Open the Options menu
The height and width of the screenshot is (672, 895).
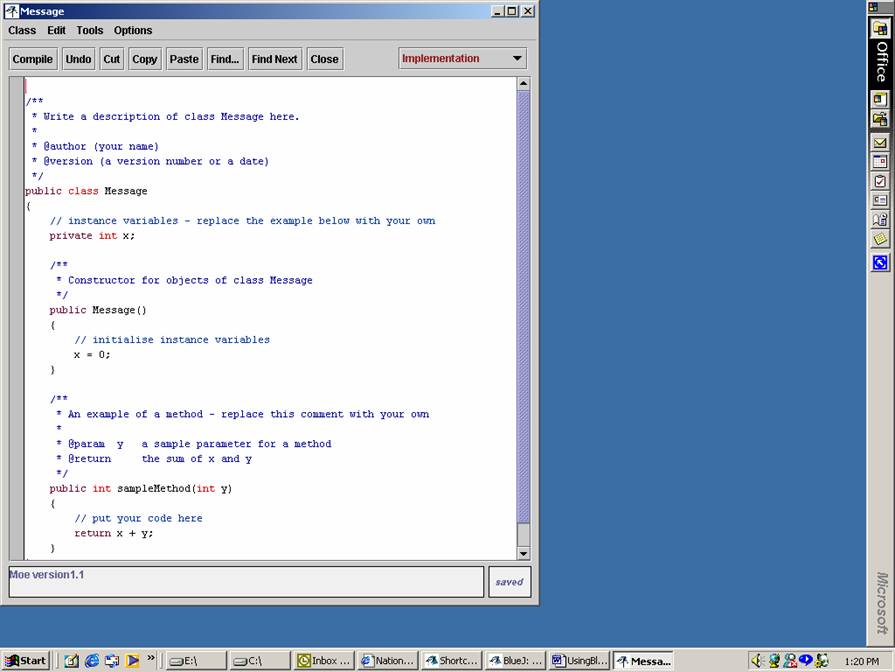point(132,30)
